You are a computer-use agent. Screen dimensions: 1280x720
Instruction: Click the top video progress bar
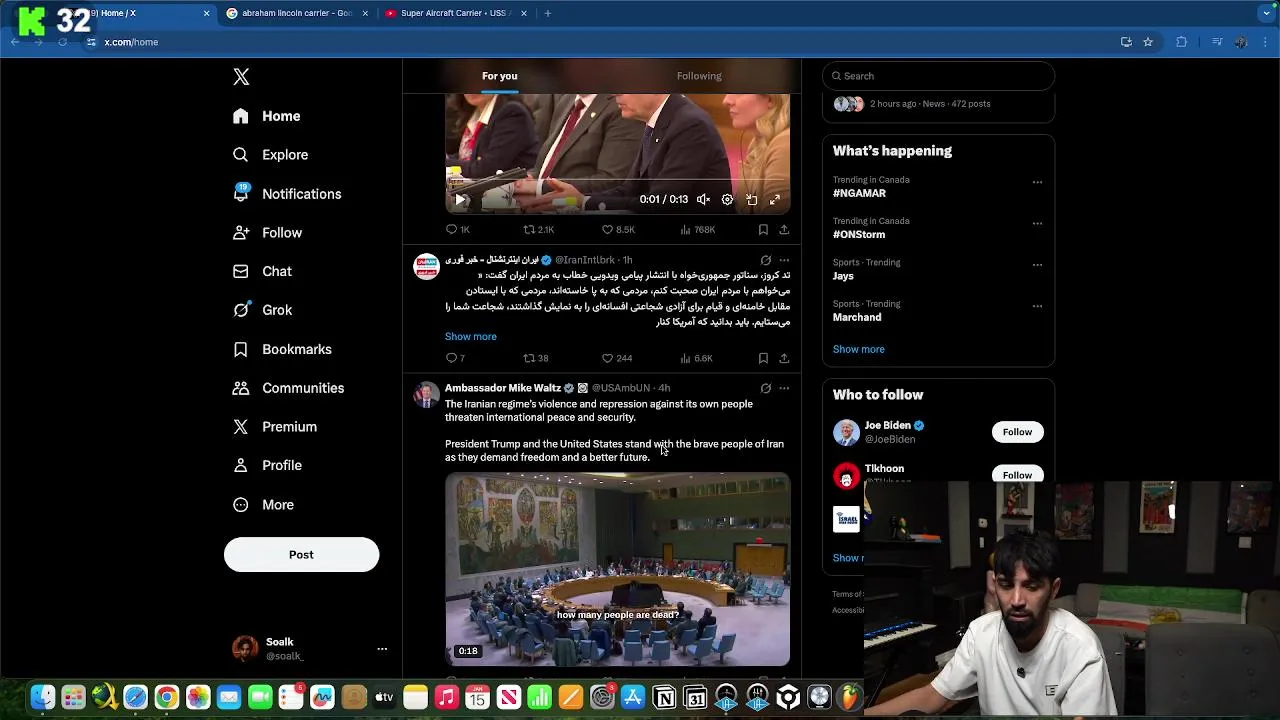point(617,182)
